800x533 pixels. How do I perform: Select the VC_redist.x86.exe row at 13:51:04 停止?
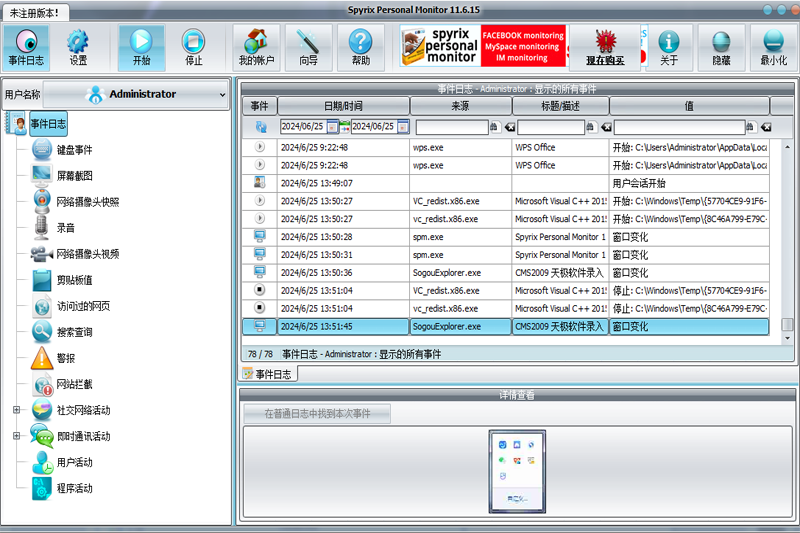pos(506,290)
